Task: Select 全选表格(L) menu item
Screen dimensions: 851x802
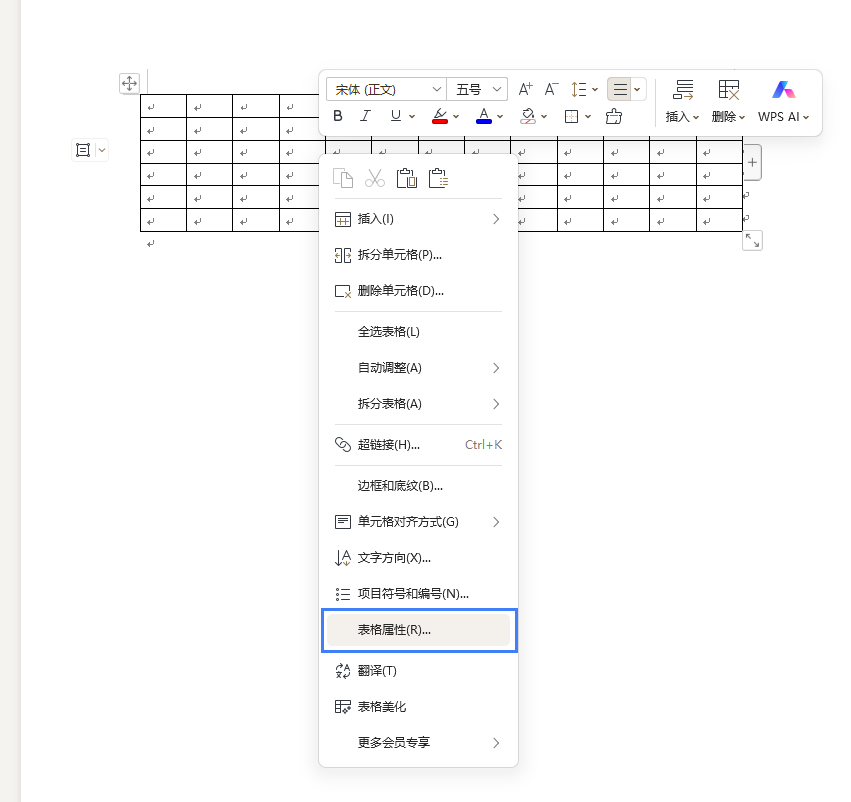Action: pyautogui.click(x=418, y=332)
